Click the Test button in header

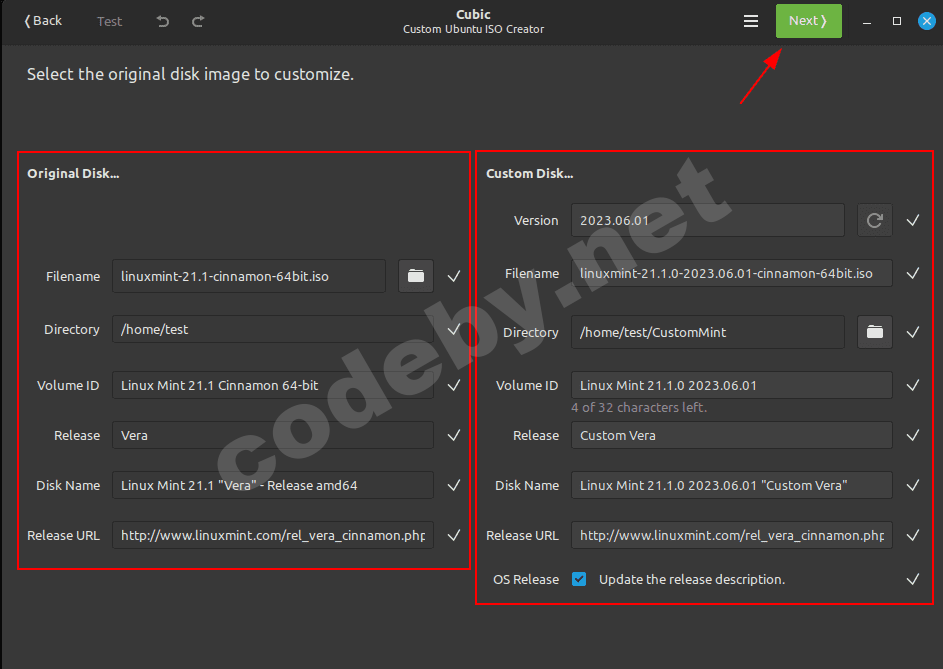click(110, 21)
